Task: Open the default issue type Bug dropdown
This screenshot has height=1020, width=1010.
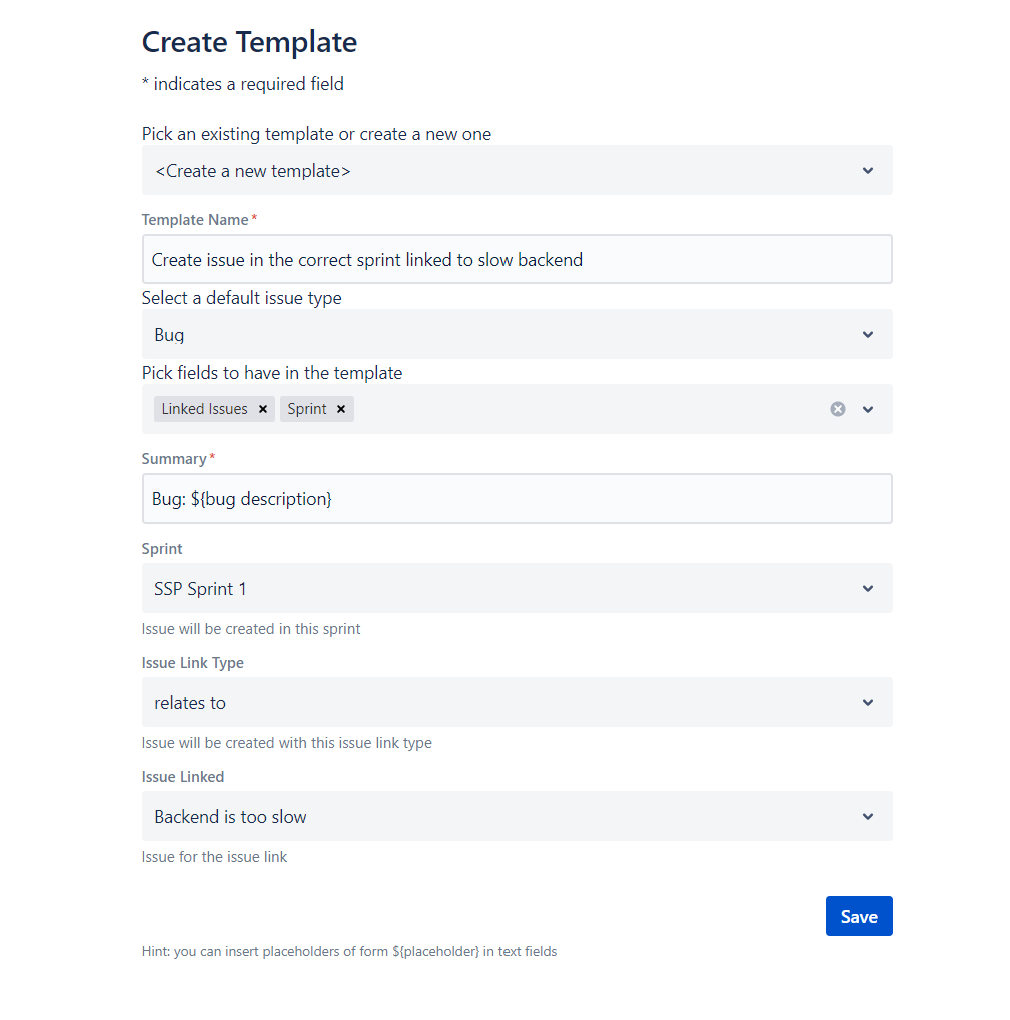Action: coord(517,334)
